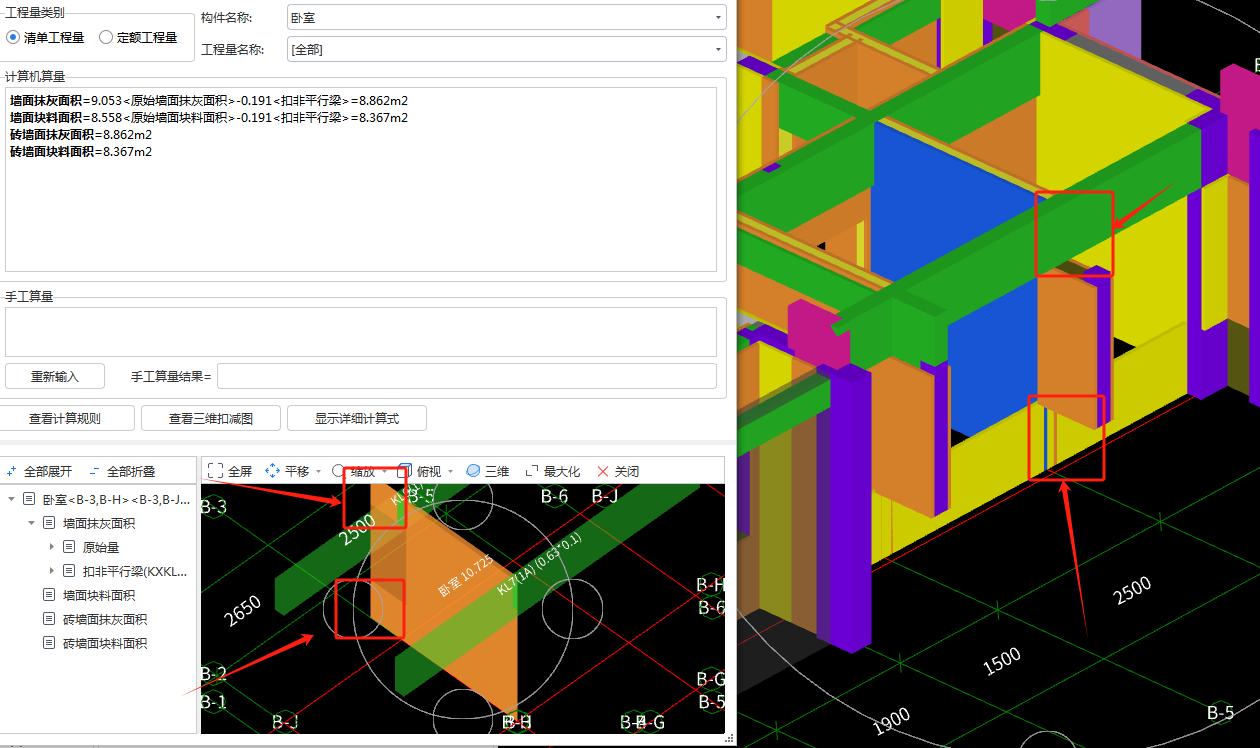Click the B-6 axis label at the viewer's top edge
Viewport: 1260px width, 748px height.
click(x=555, y=496)
